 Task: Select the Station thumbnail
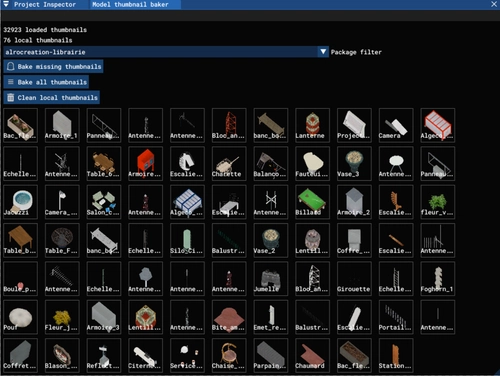click(x=396, y=355)
